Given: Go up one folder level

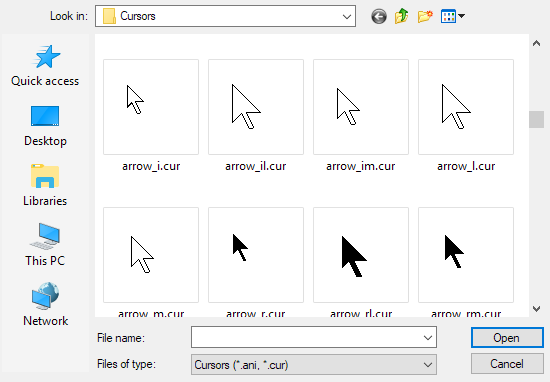Looking at the screenshot, I should pyautogui.click(x=402, y=16).
